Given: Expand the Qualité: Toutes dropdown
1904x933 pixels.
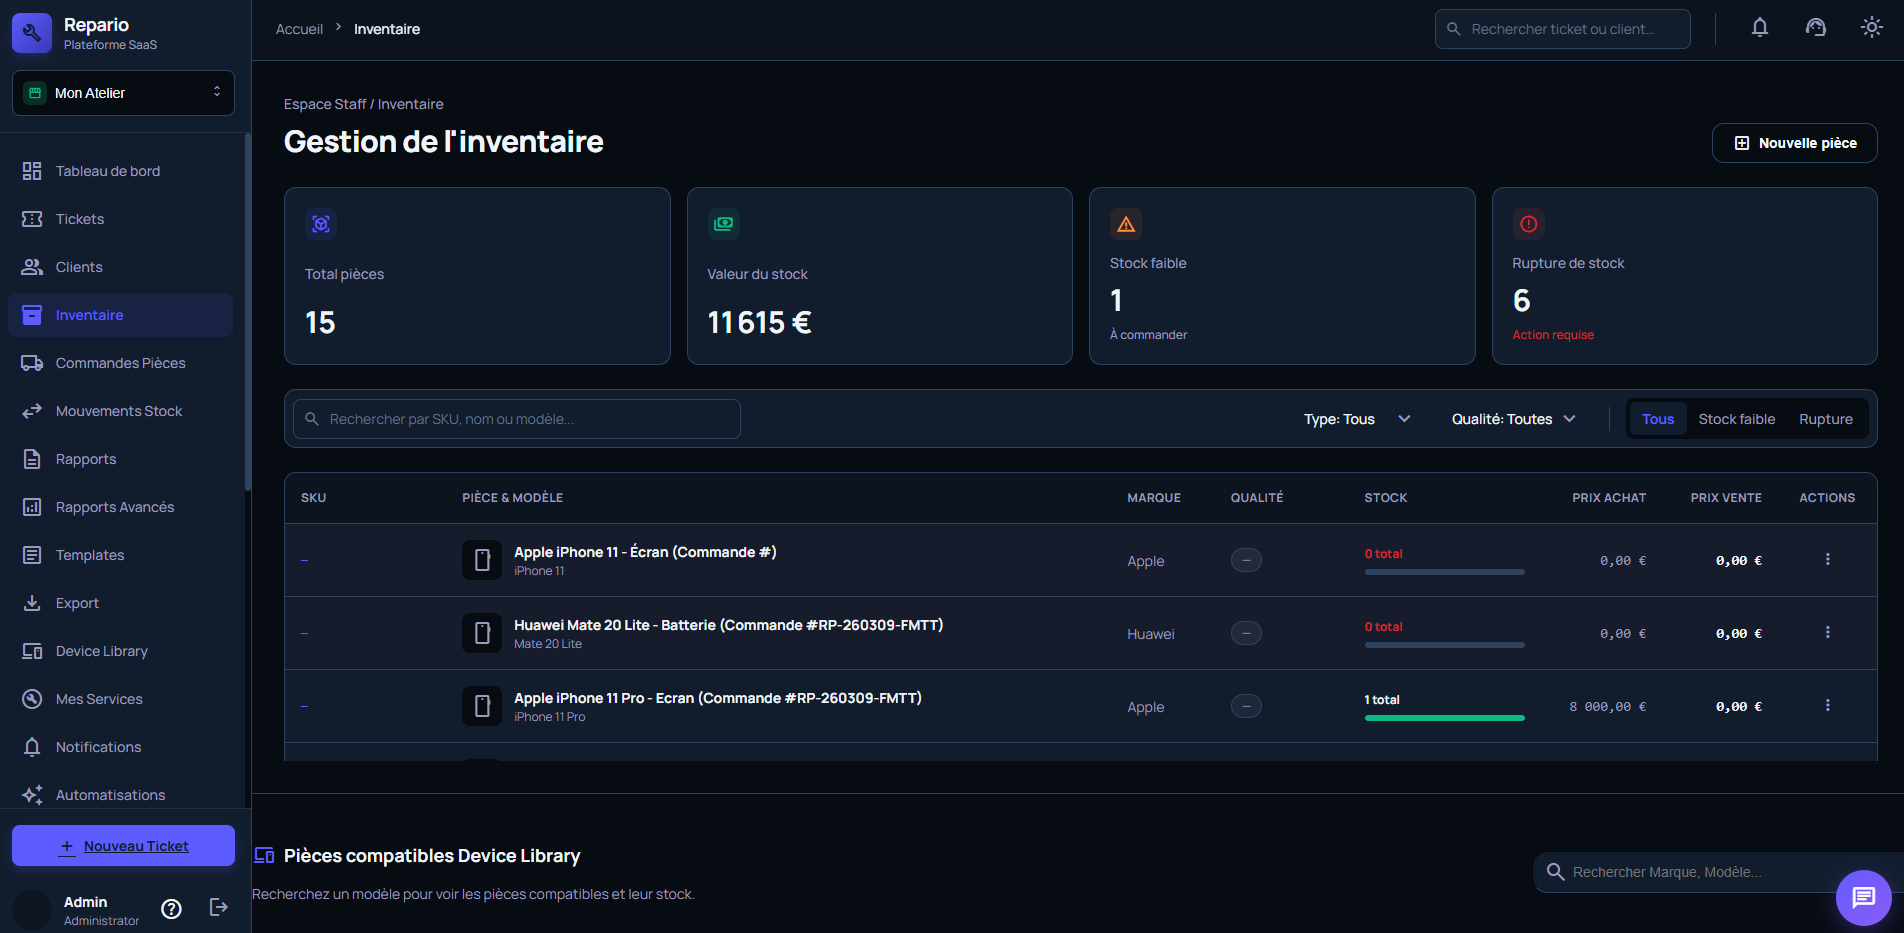Looking at the screenshot, I should (x=1512, y=419).
